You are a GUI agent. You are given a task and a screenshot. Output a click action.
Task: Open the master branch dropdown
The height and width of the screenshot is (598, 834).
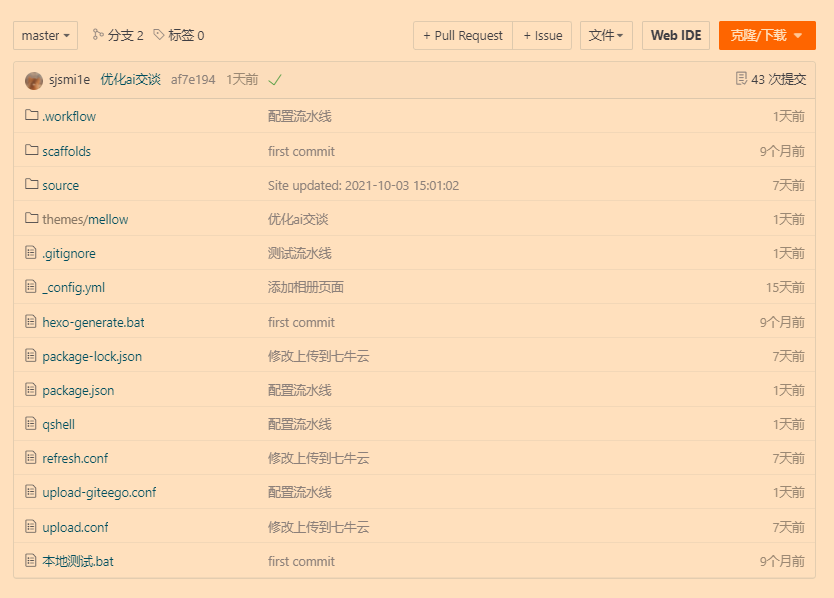pos(45,35)
